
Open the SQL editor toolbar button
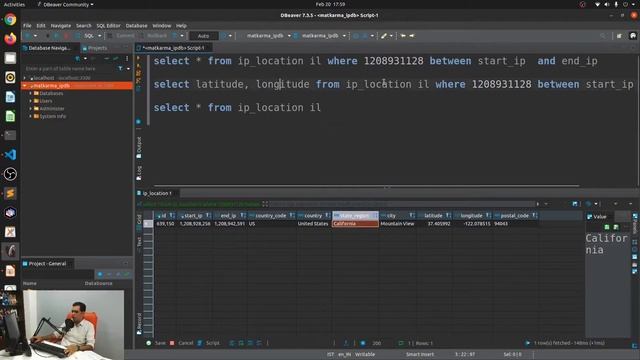click(x=88, y=36)
